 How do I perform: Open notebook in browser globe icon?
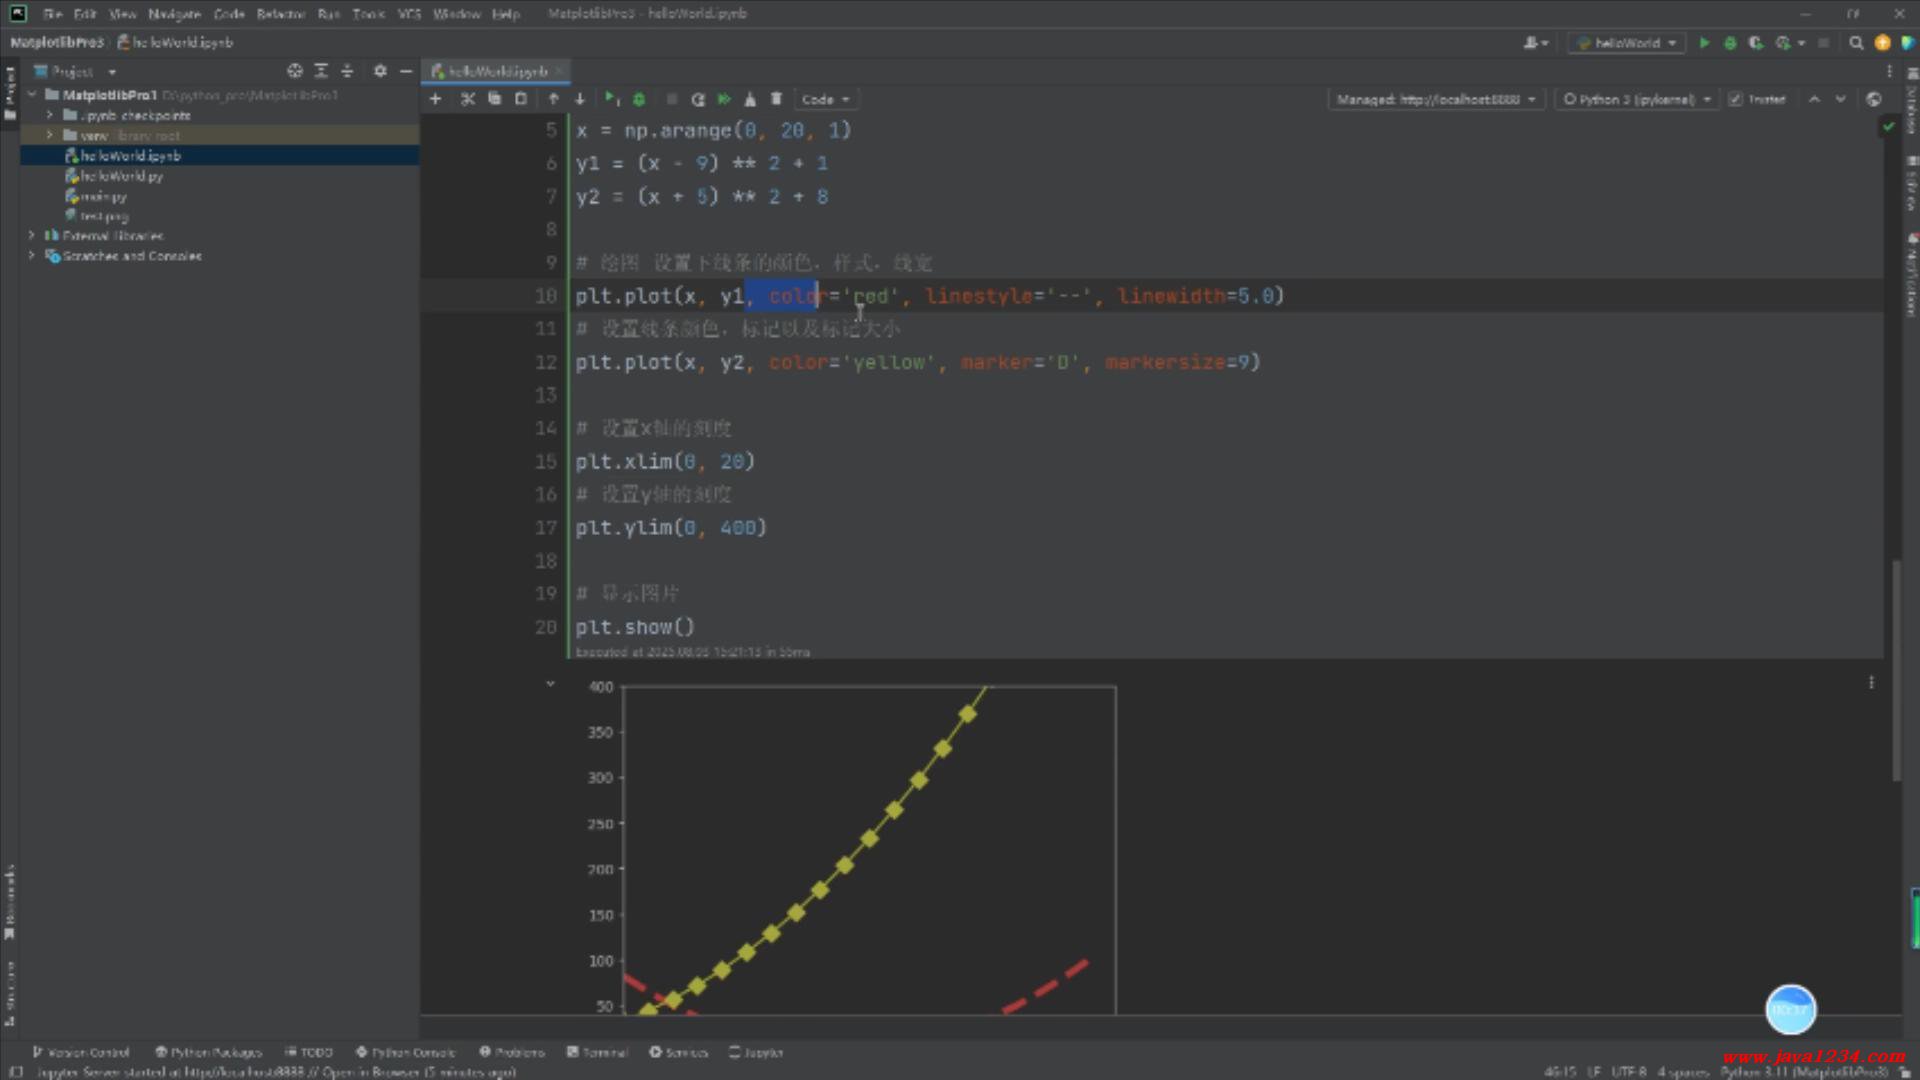click(x=1873, y=99)
